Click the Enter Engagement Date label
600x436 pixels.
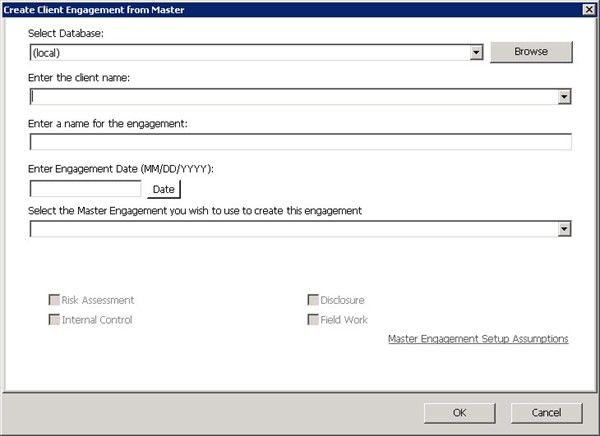(122, 168)
